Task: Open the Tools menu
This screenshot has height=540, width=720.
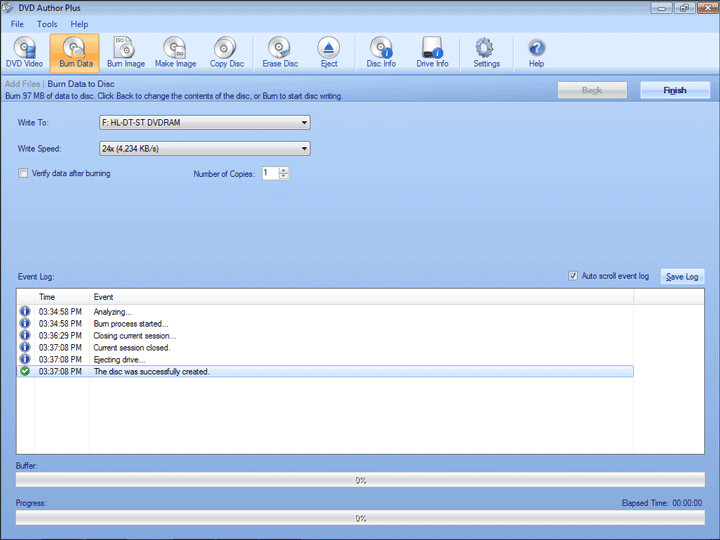Action: coord(47,24)
